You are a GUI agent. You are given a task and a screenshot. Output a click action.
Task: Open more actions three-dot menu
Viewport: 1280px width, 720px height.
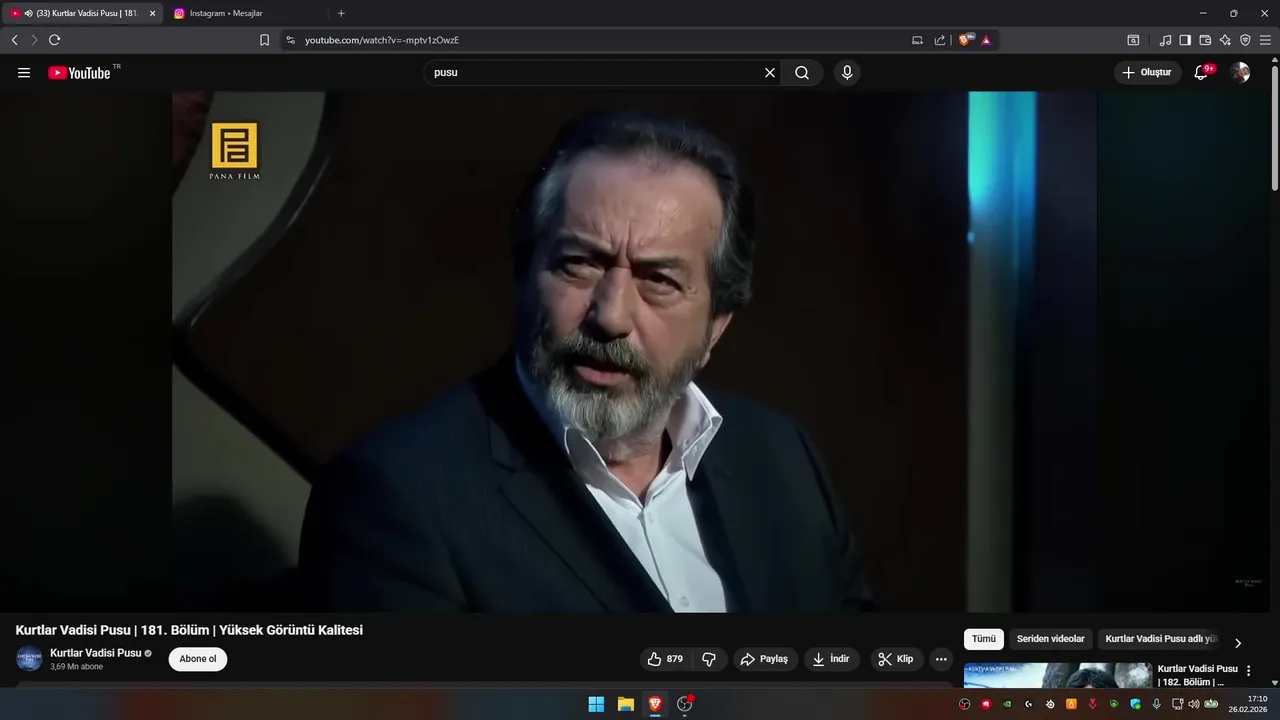pyautogui.click(x=941, y=659)
